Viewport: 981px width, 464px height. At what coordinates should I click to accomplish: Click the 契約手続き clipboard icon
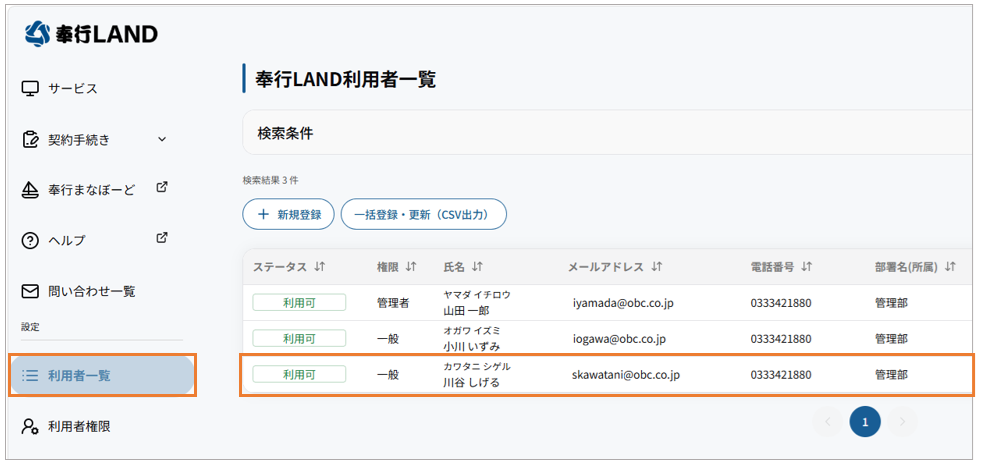[30, 139]
